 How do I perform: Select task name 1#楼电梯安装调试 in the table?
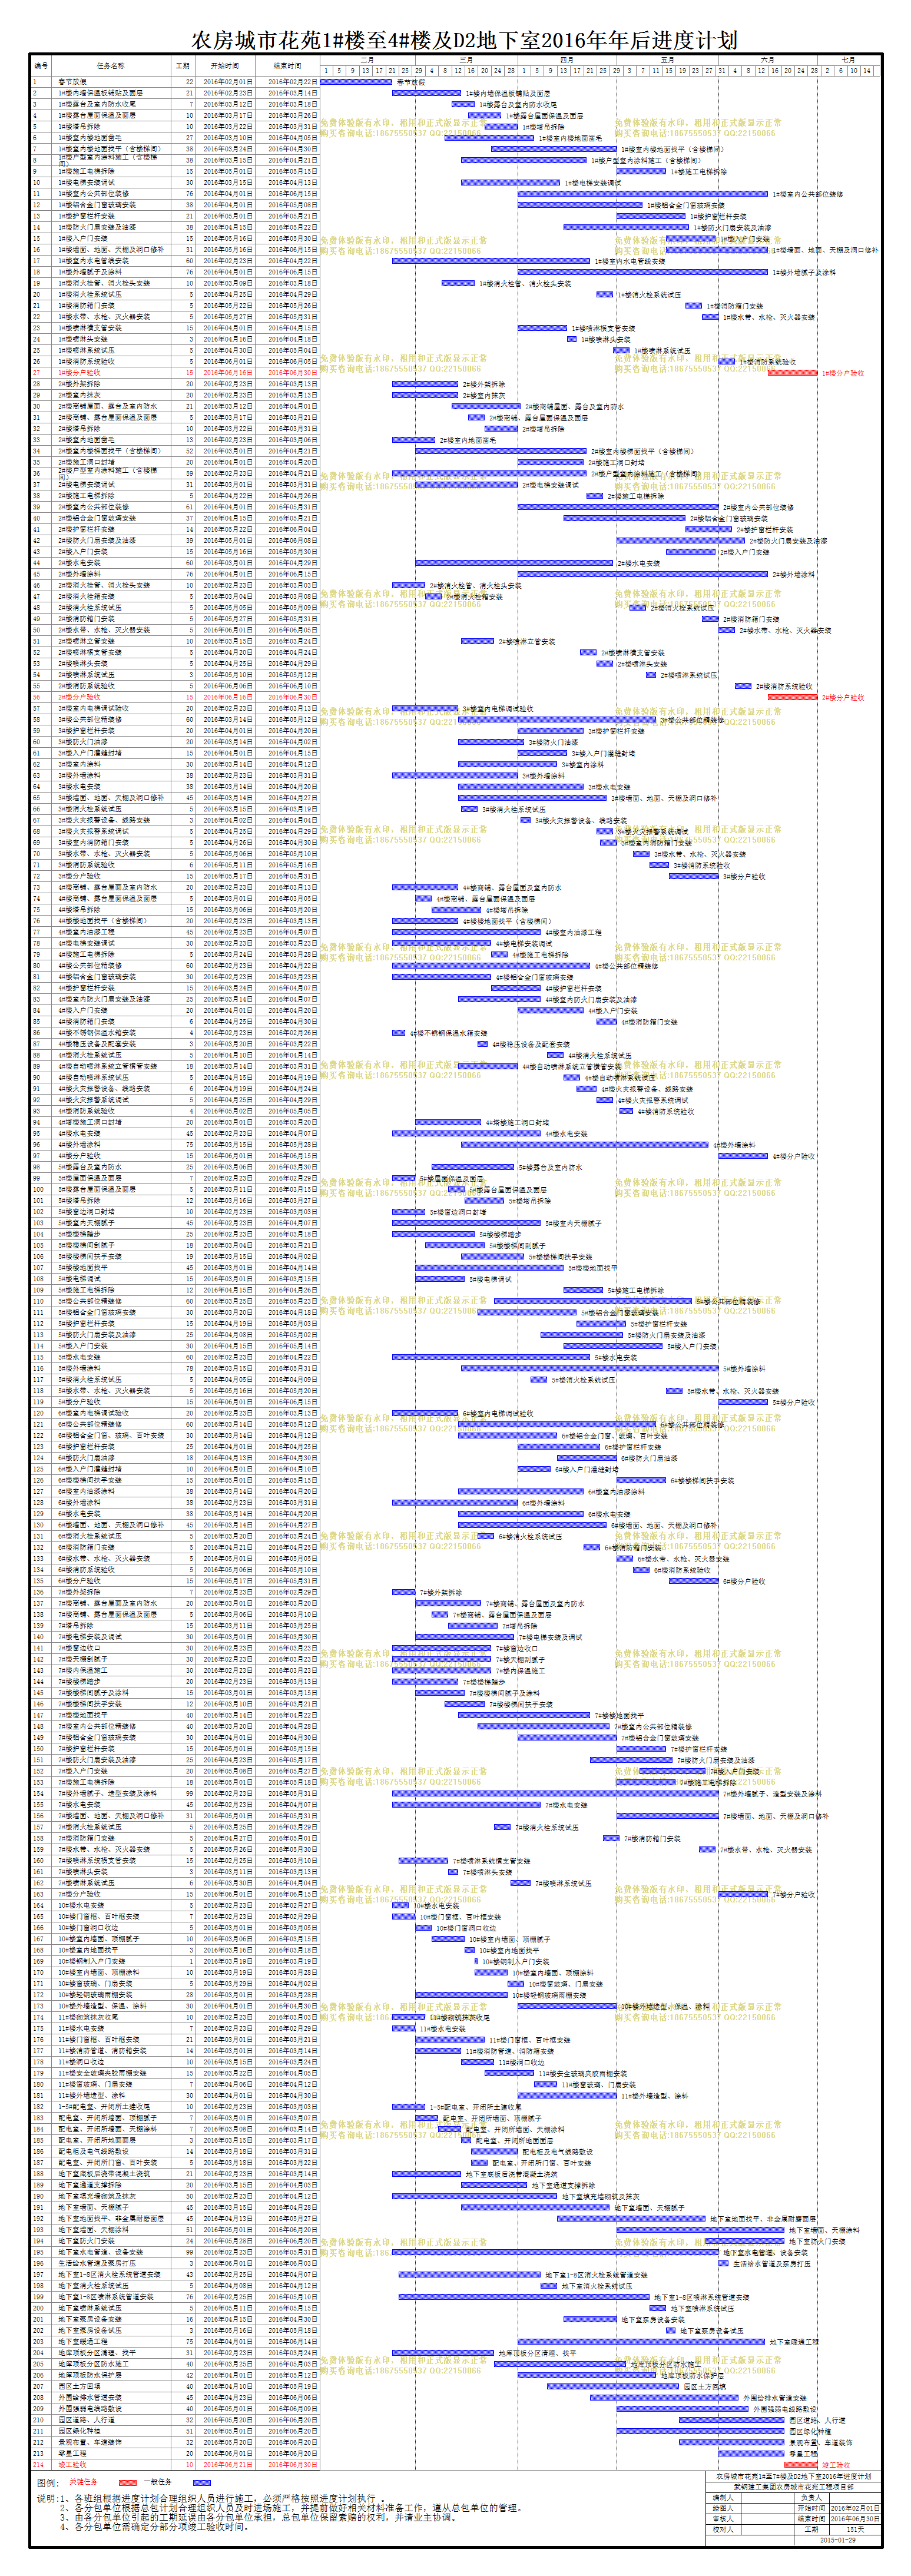[x=87, y=183]
